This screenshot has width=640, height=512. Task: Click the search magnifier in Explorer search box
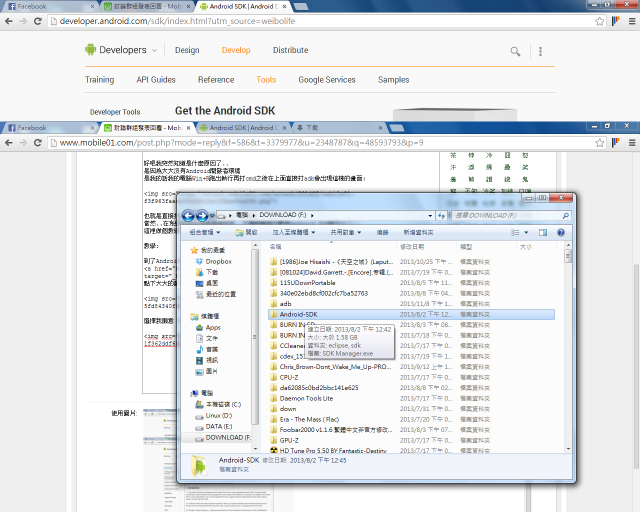click(566, 216)
